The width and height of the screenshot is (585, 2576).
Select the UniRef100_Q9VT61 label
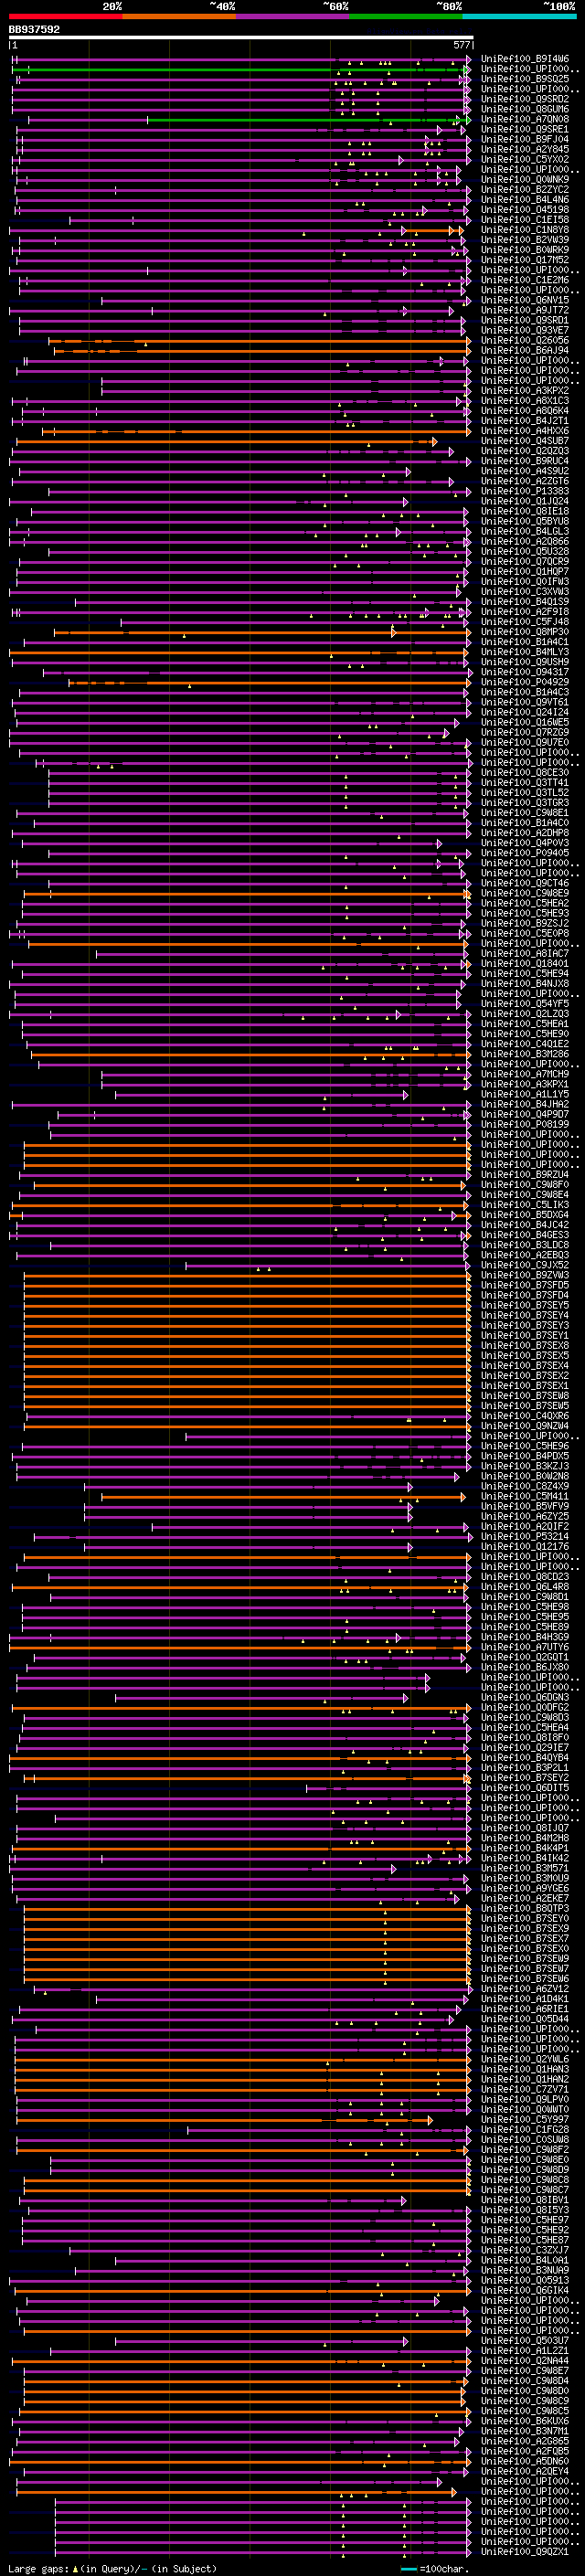pyautogui.click(x=525, y=702)
